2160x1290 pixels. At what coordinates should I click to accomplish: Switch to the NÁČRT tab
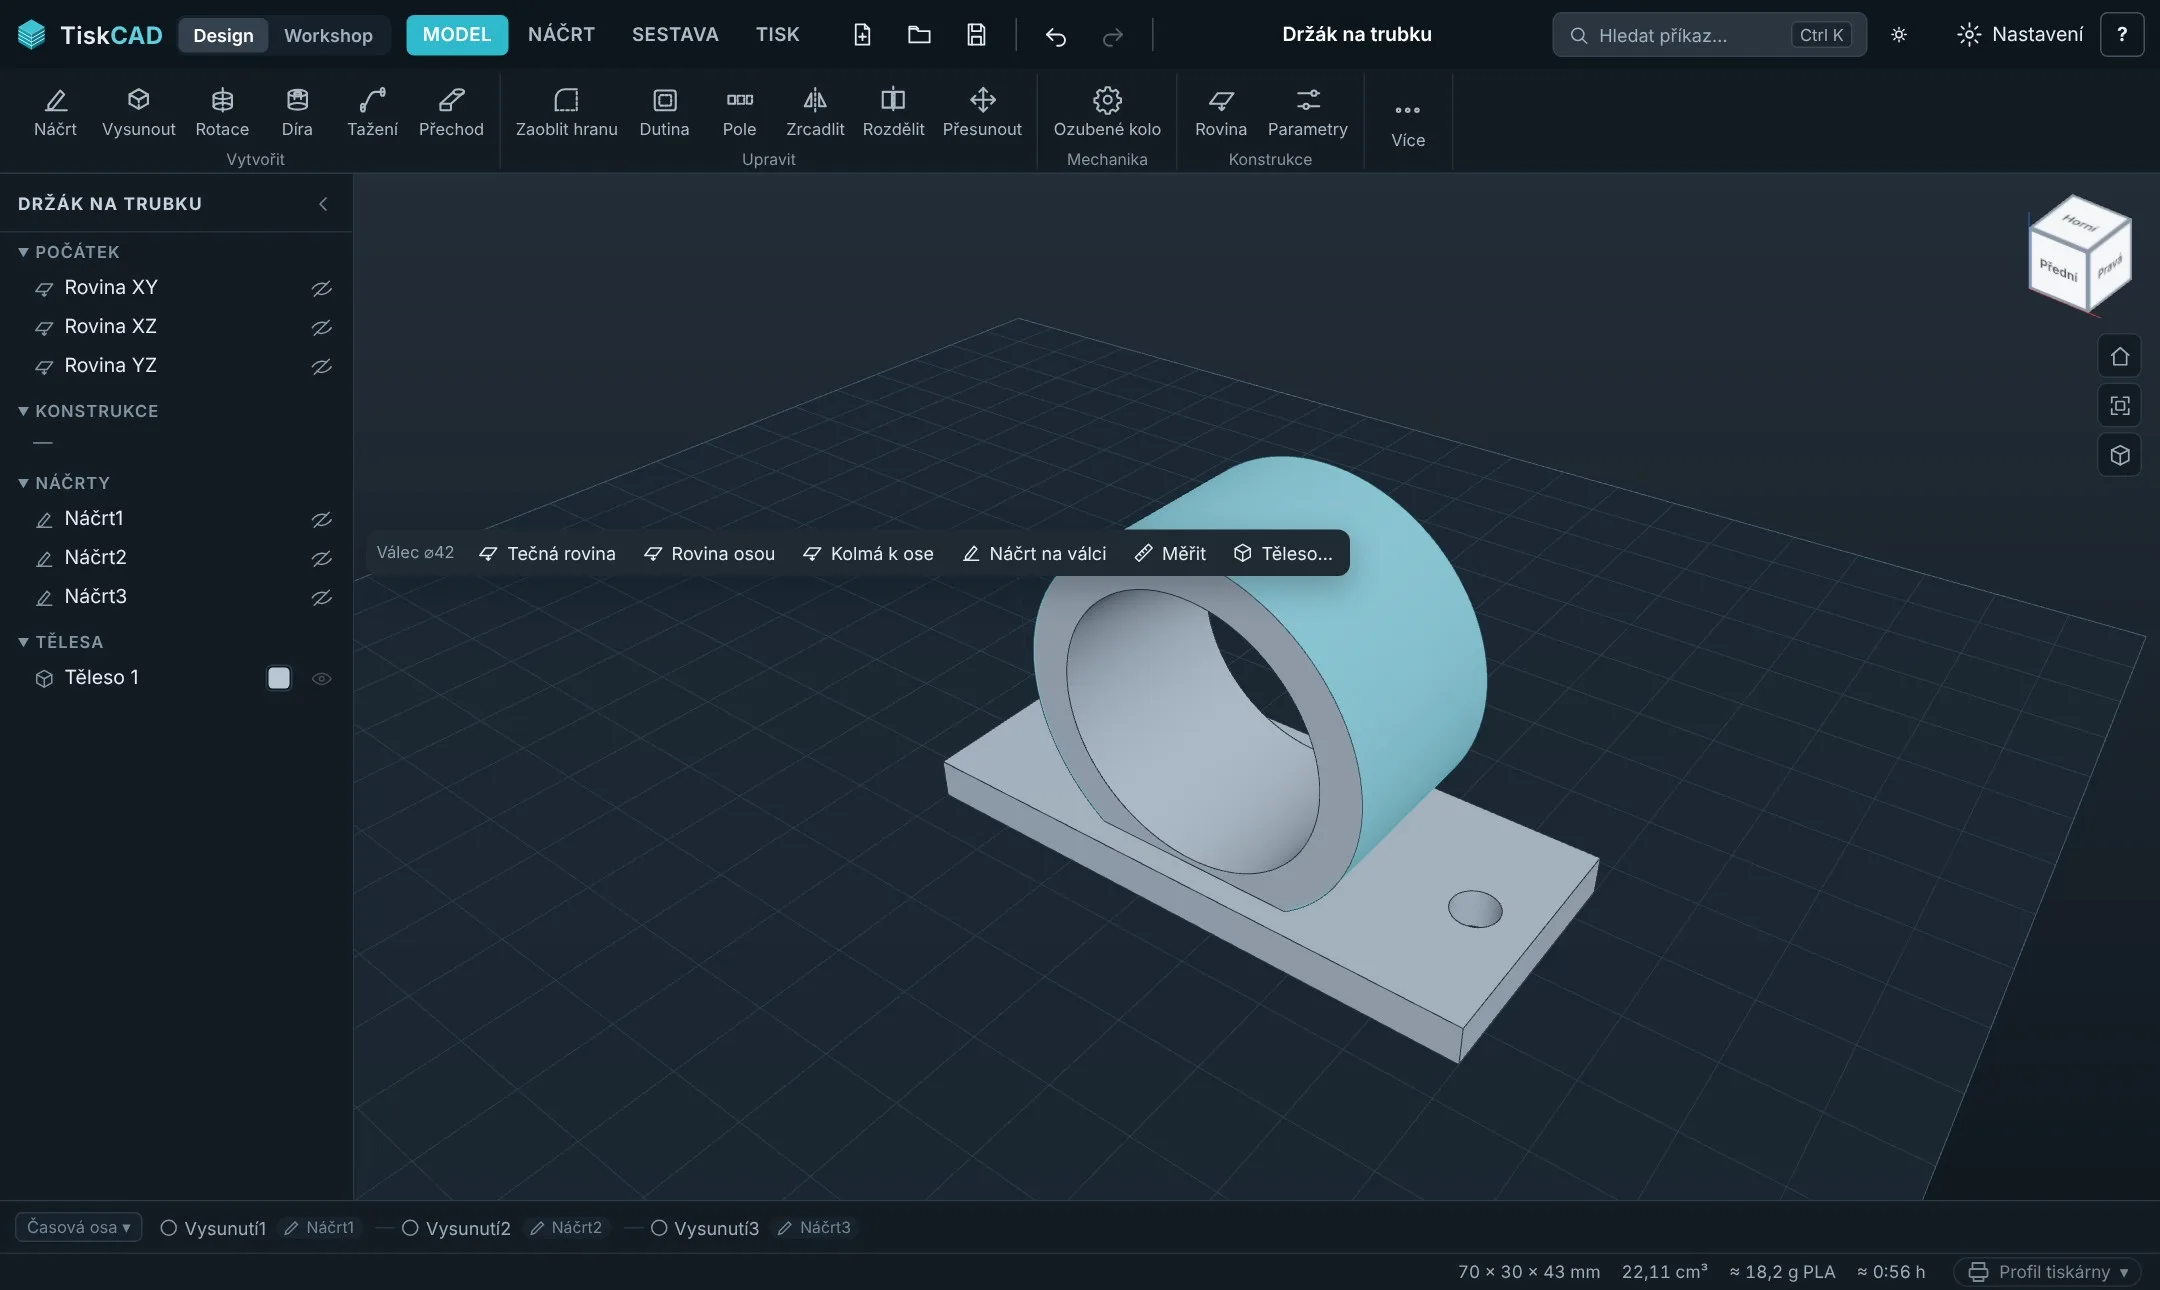[561, 34]
